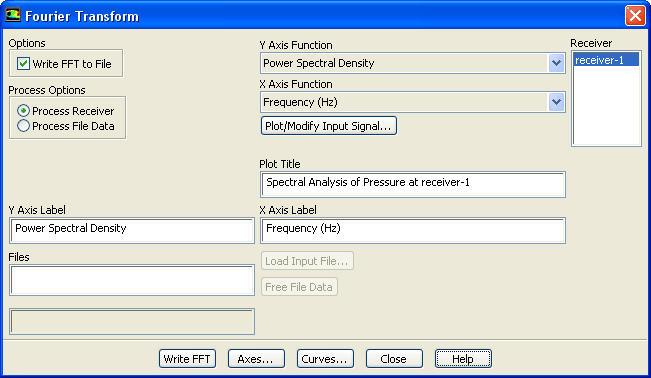The image size is (651, 378).
Task: Toggle the Write FFT to File checkbox
Action: click(23, 64)
